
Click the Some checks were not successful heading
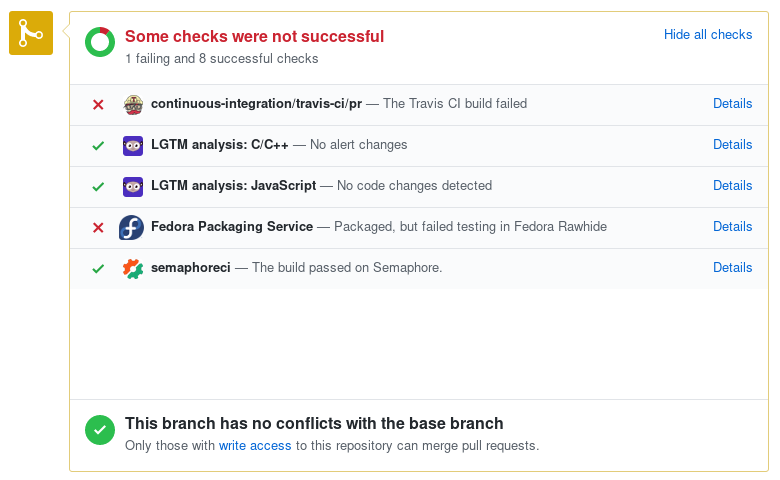254,36
